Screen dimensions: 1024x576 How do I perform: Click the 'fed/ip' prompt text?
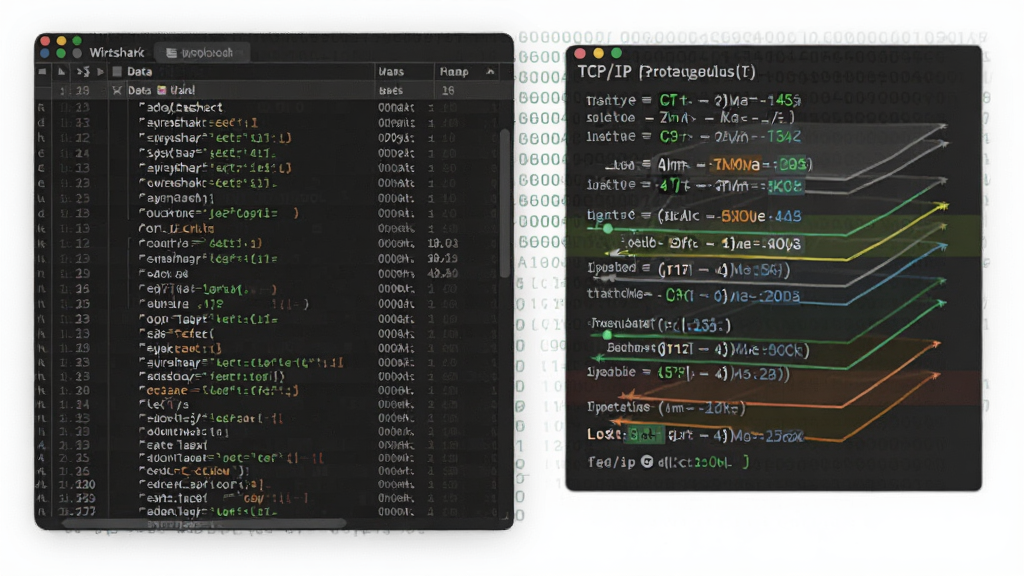pyautogui.click(x=611, y=462)
